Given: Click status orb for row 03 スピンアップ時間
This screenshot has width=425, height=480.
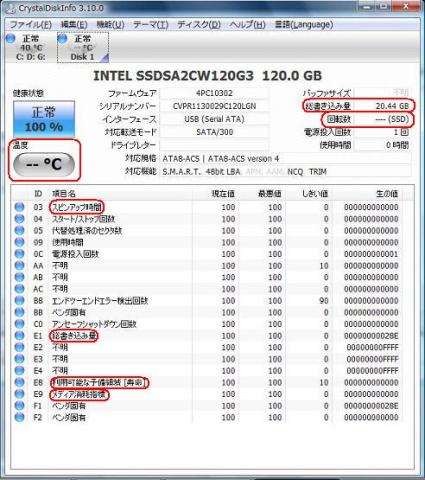Looking at the screenshot, I should [x=20, y=207].
